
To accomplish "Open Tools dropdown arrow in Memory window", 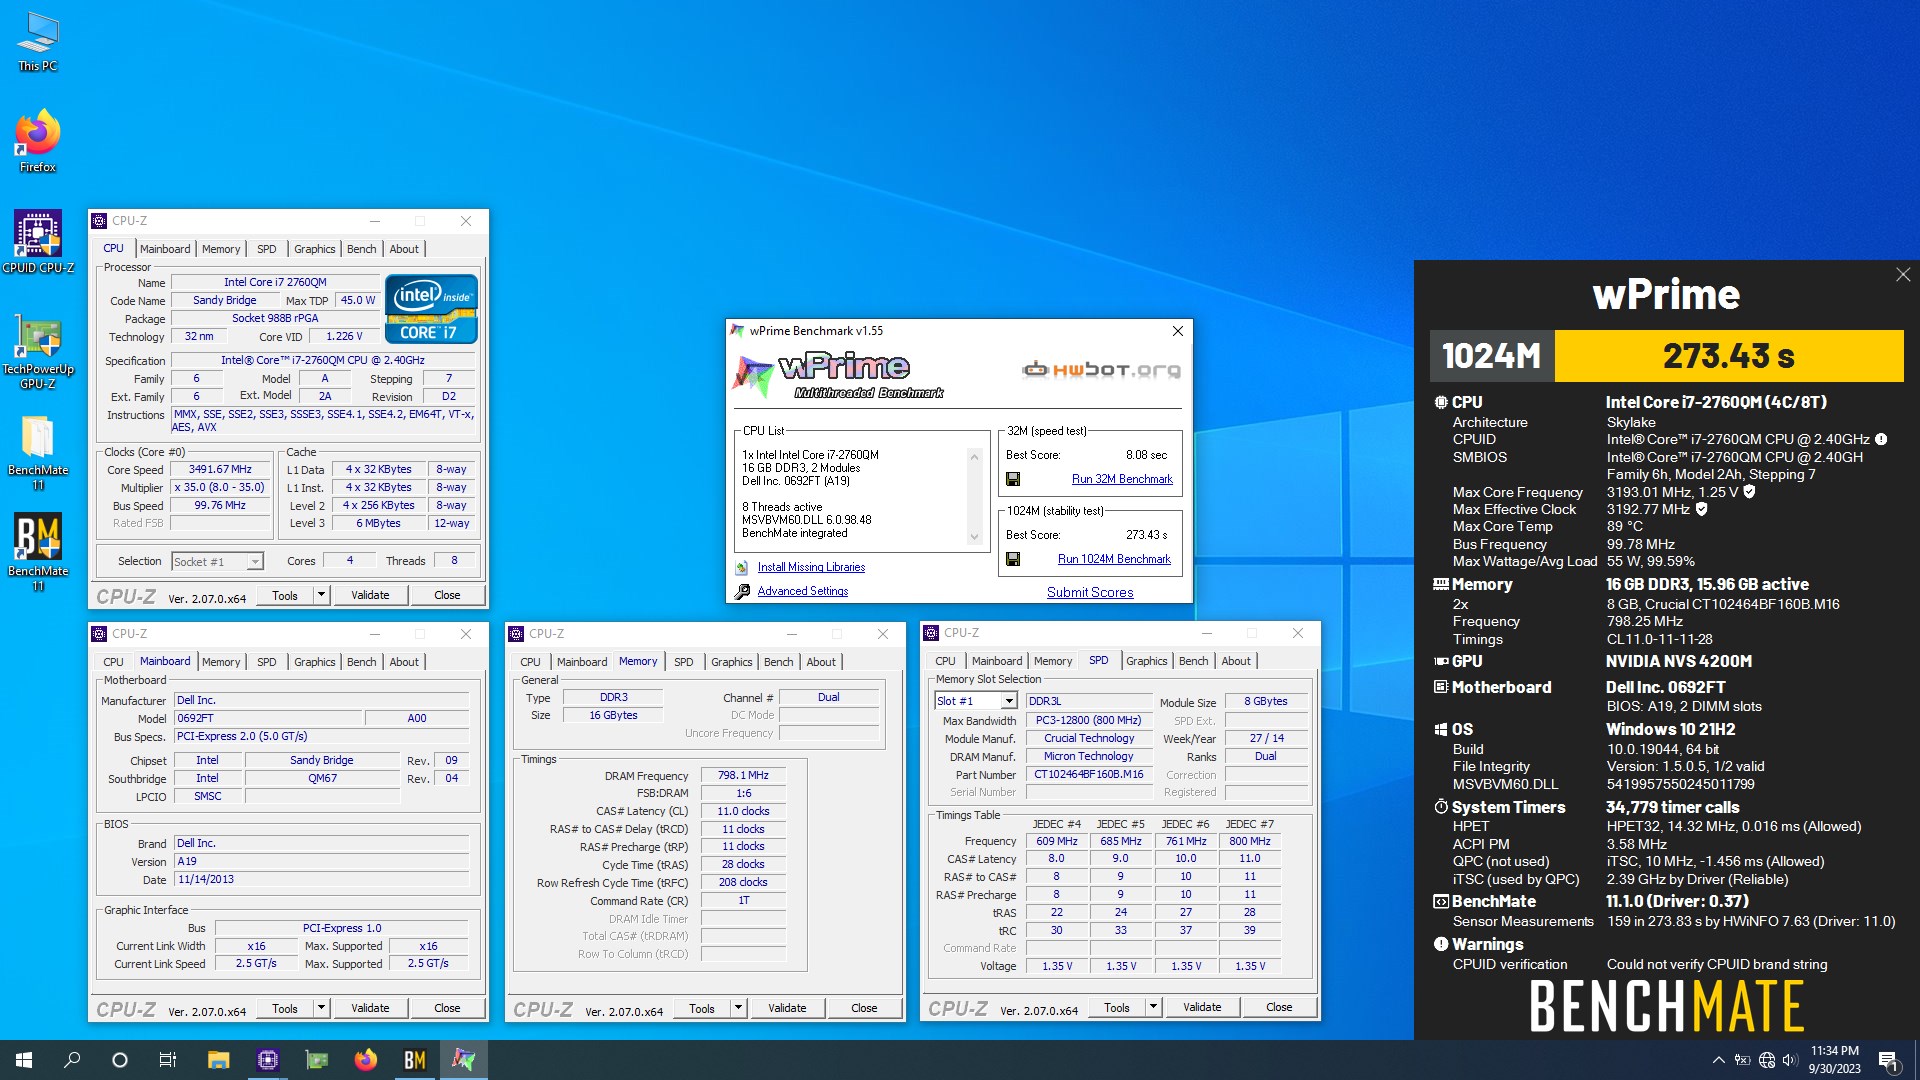I will tap(738, 1008).
